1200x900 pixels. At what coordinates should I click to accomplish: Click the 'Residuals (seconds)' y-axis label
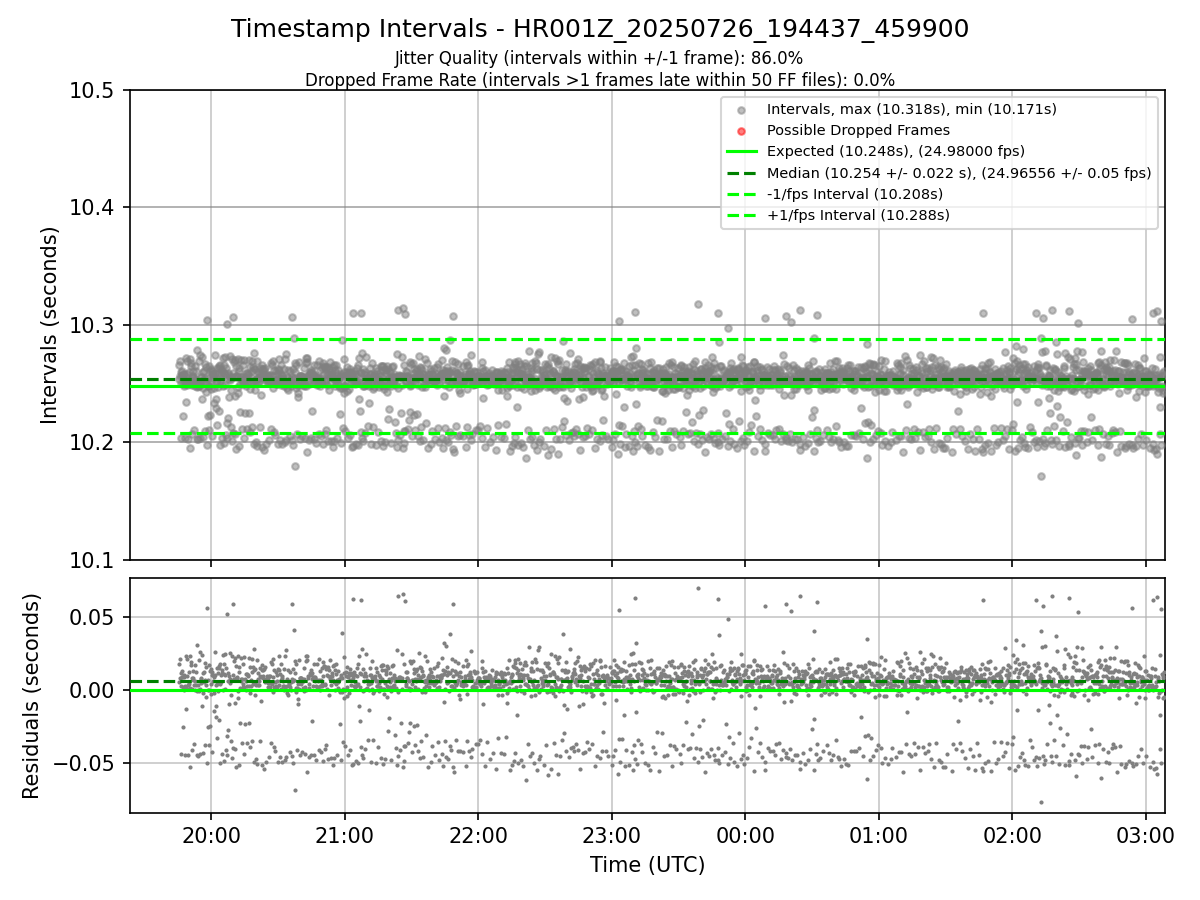pyautogui.click(x=31, y=696)
